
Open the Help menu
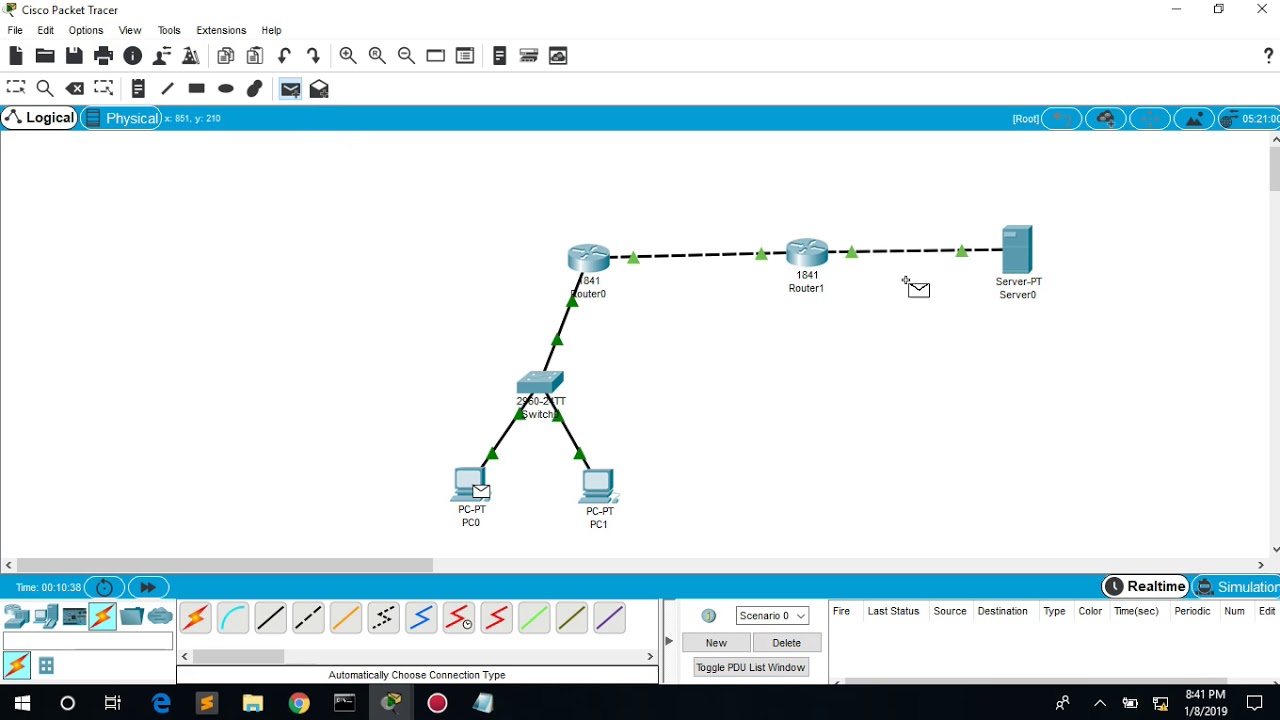271,30
